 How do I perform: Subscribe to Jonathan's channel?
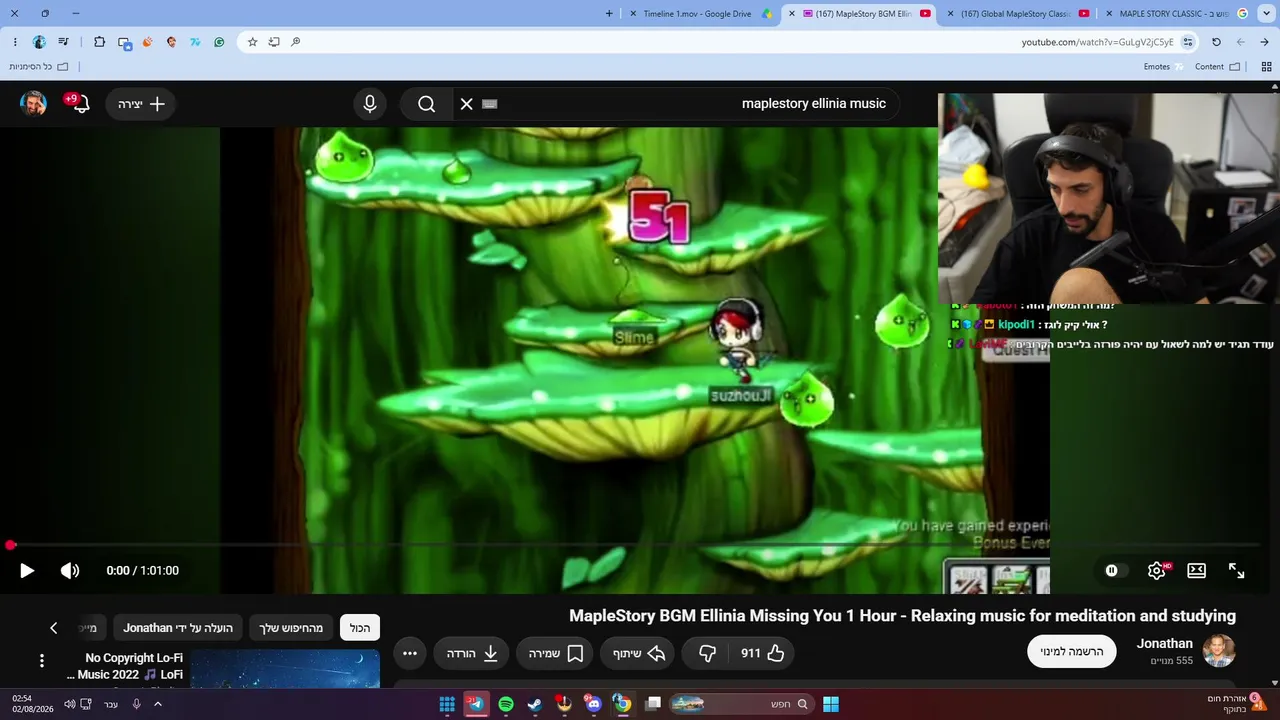tap(1072, 651)
